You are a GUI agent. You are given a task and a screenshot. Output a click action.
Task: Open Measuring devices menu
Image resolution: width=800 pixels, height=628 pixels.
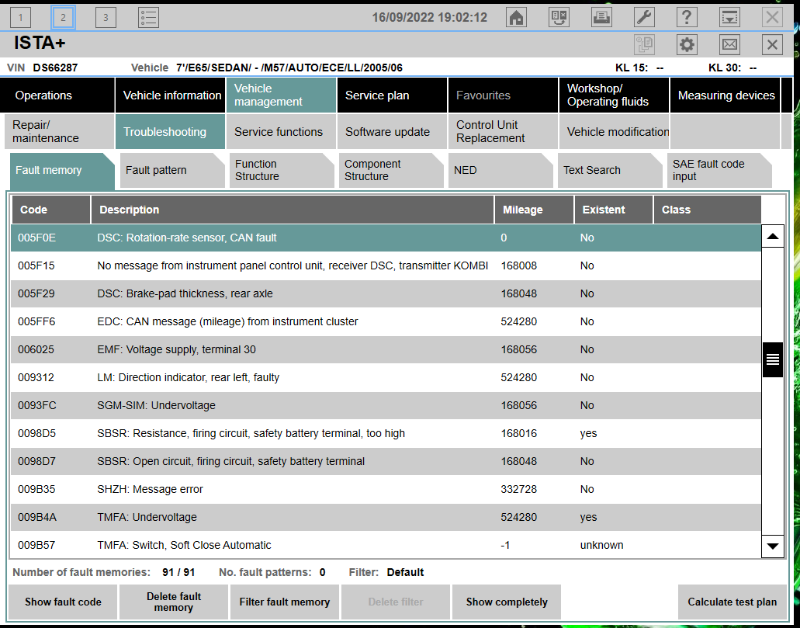(x=725, y=95)
